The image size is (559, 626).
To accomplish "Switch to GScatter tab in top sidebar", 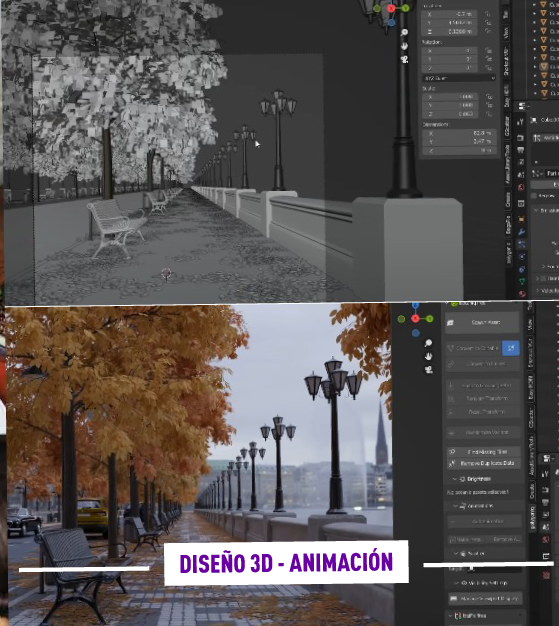I will [x=507, y=126].
